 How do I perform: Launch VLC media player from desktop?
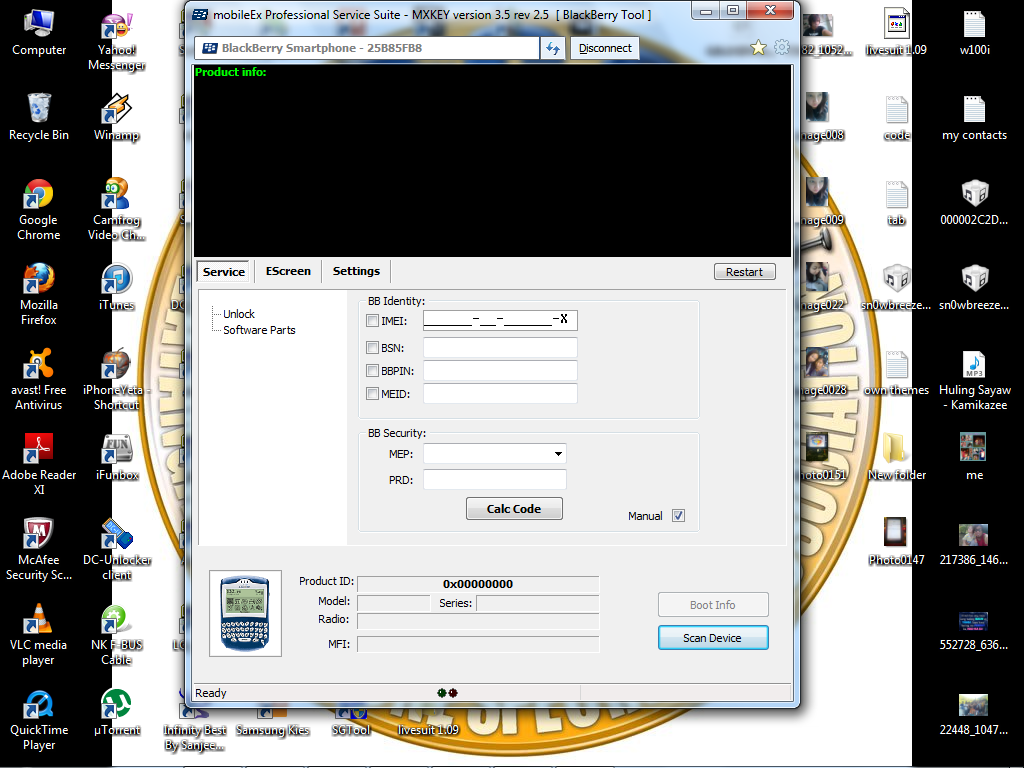click(x=38, y=634)
